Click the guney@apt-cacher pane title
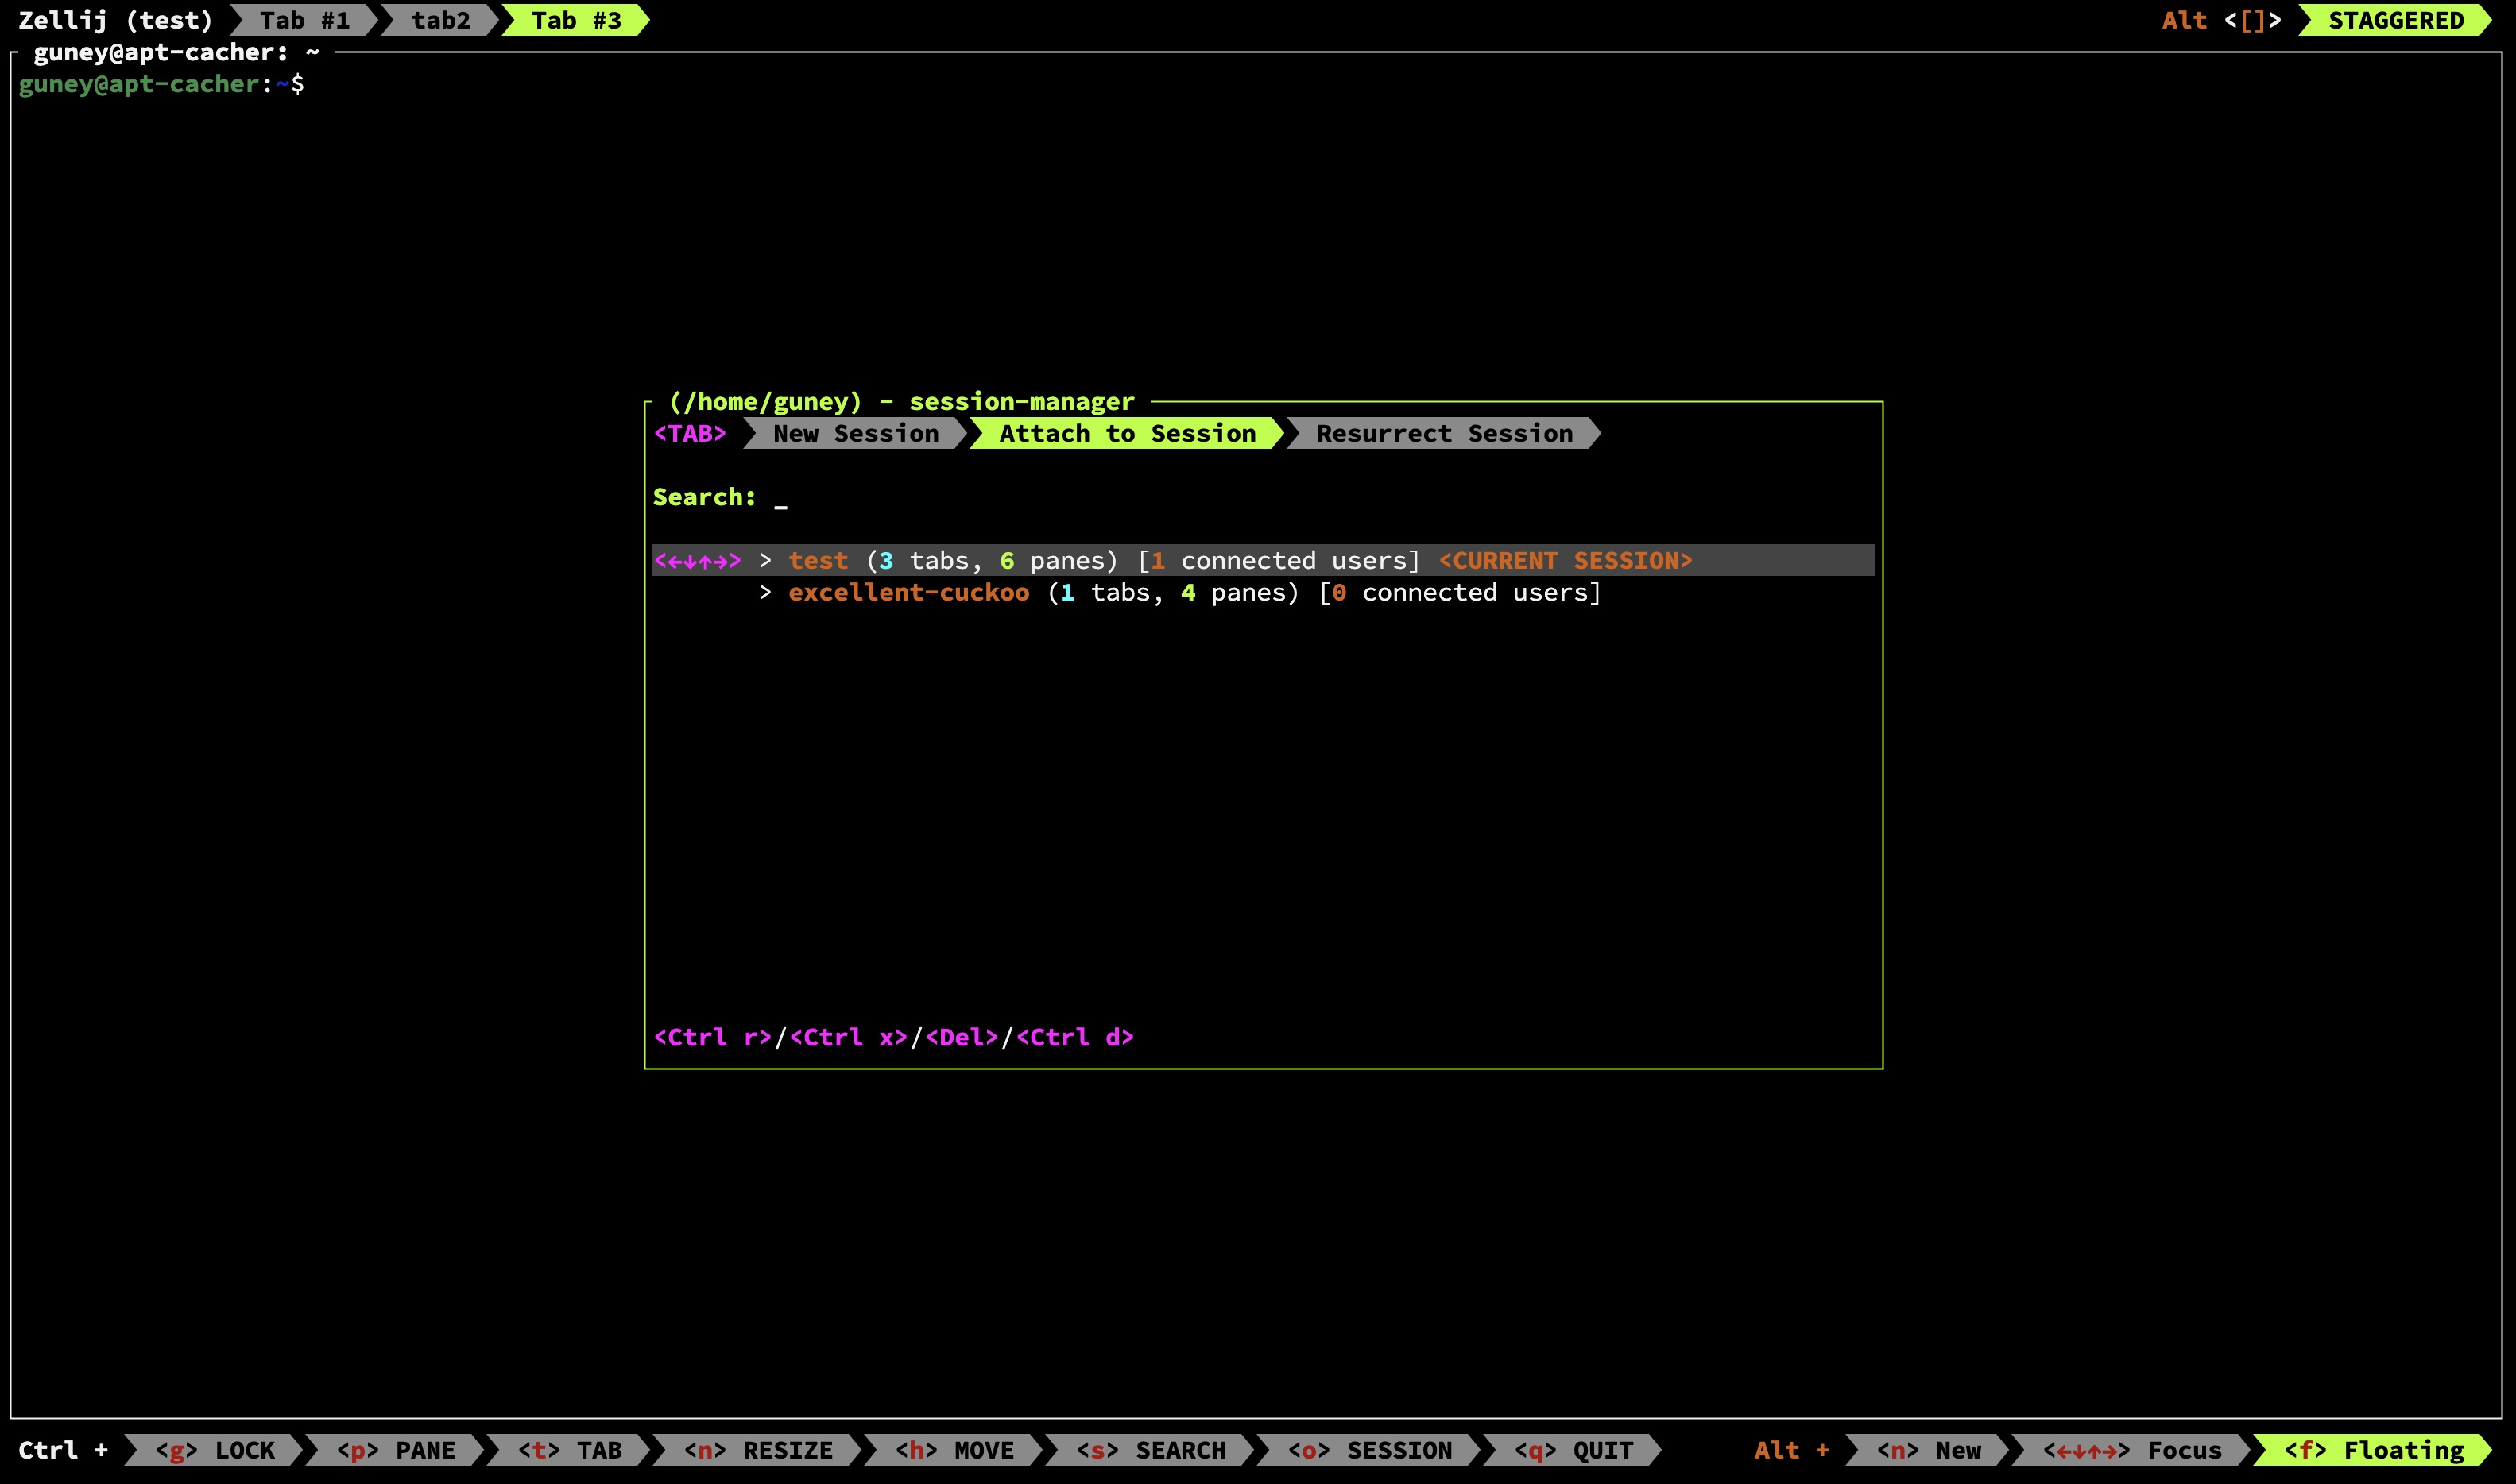 point(176,52)
